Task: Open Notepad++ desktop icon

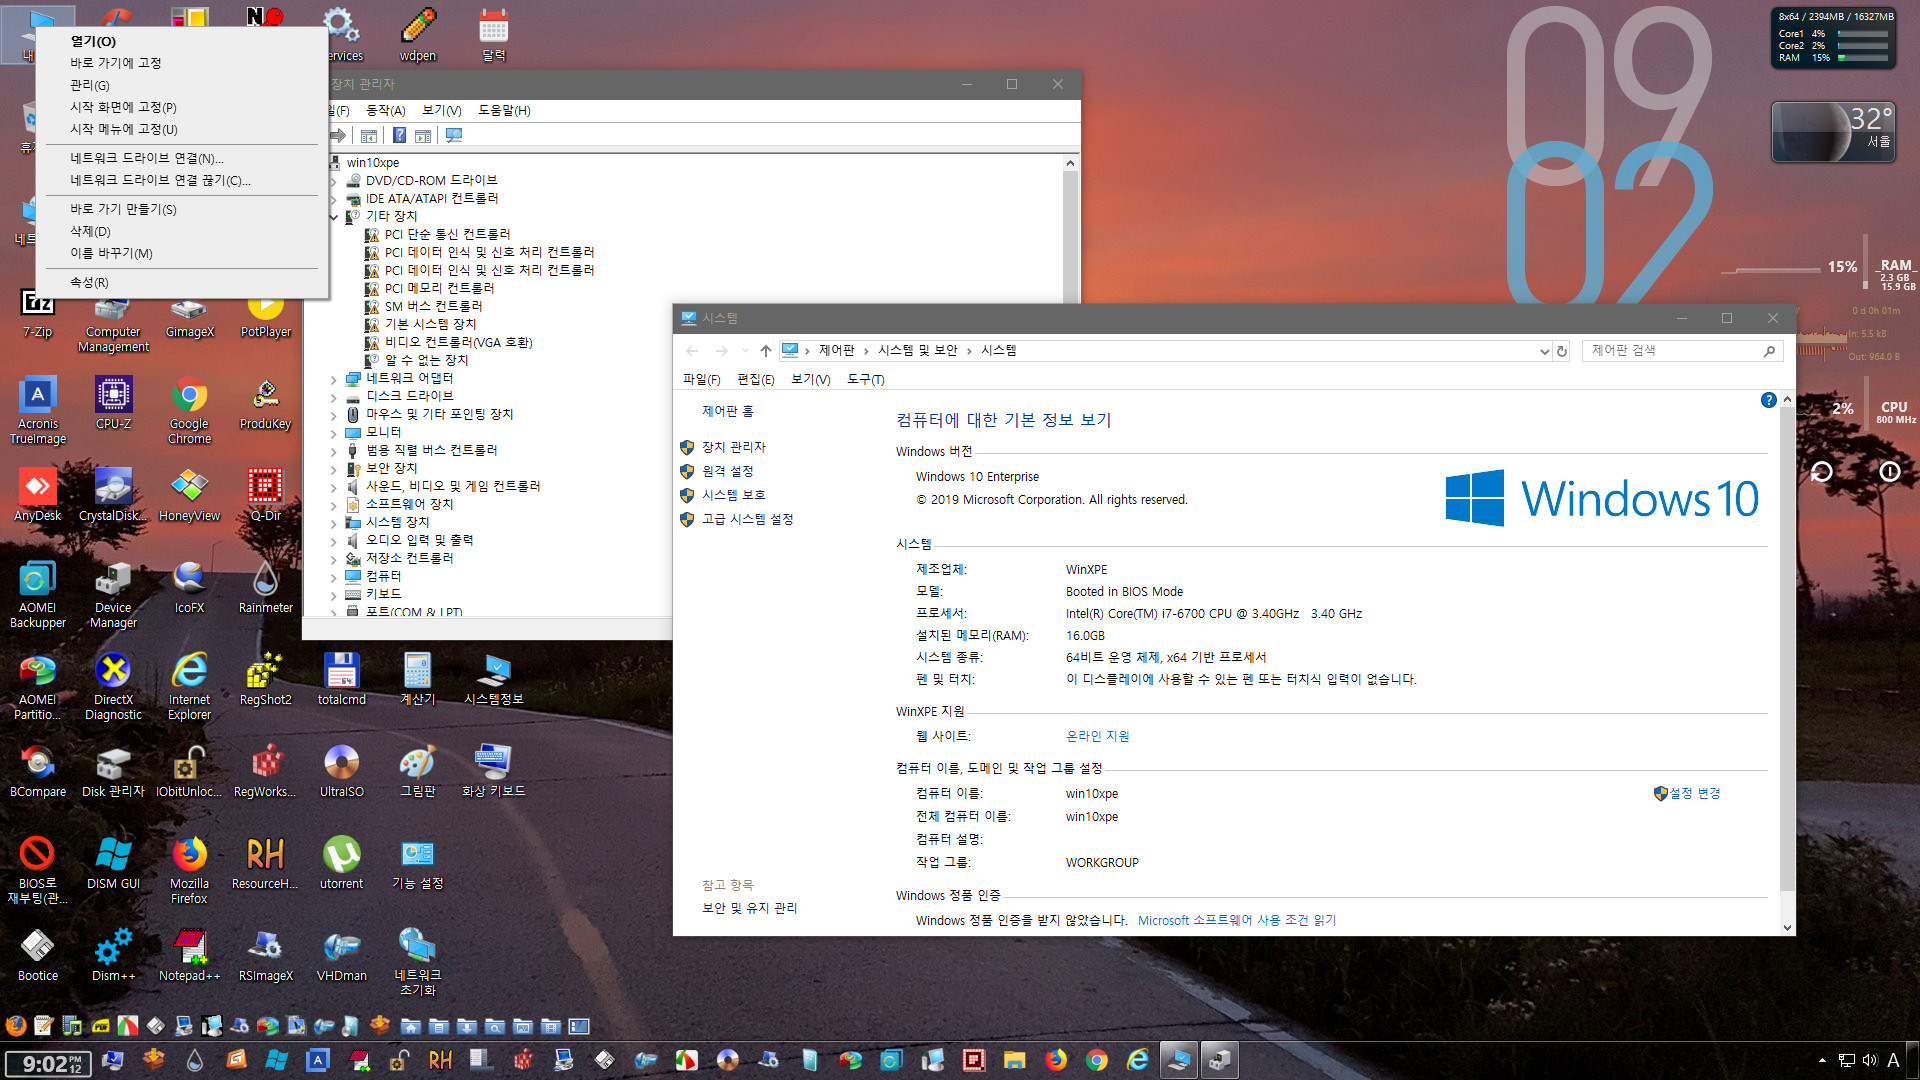Action: [189, 955]
